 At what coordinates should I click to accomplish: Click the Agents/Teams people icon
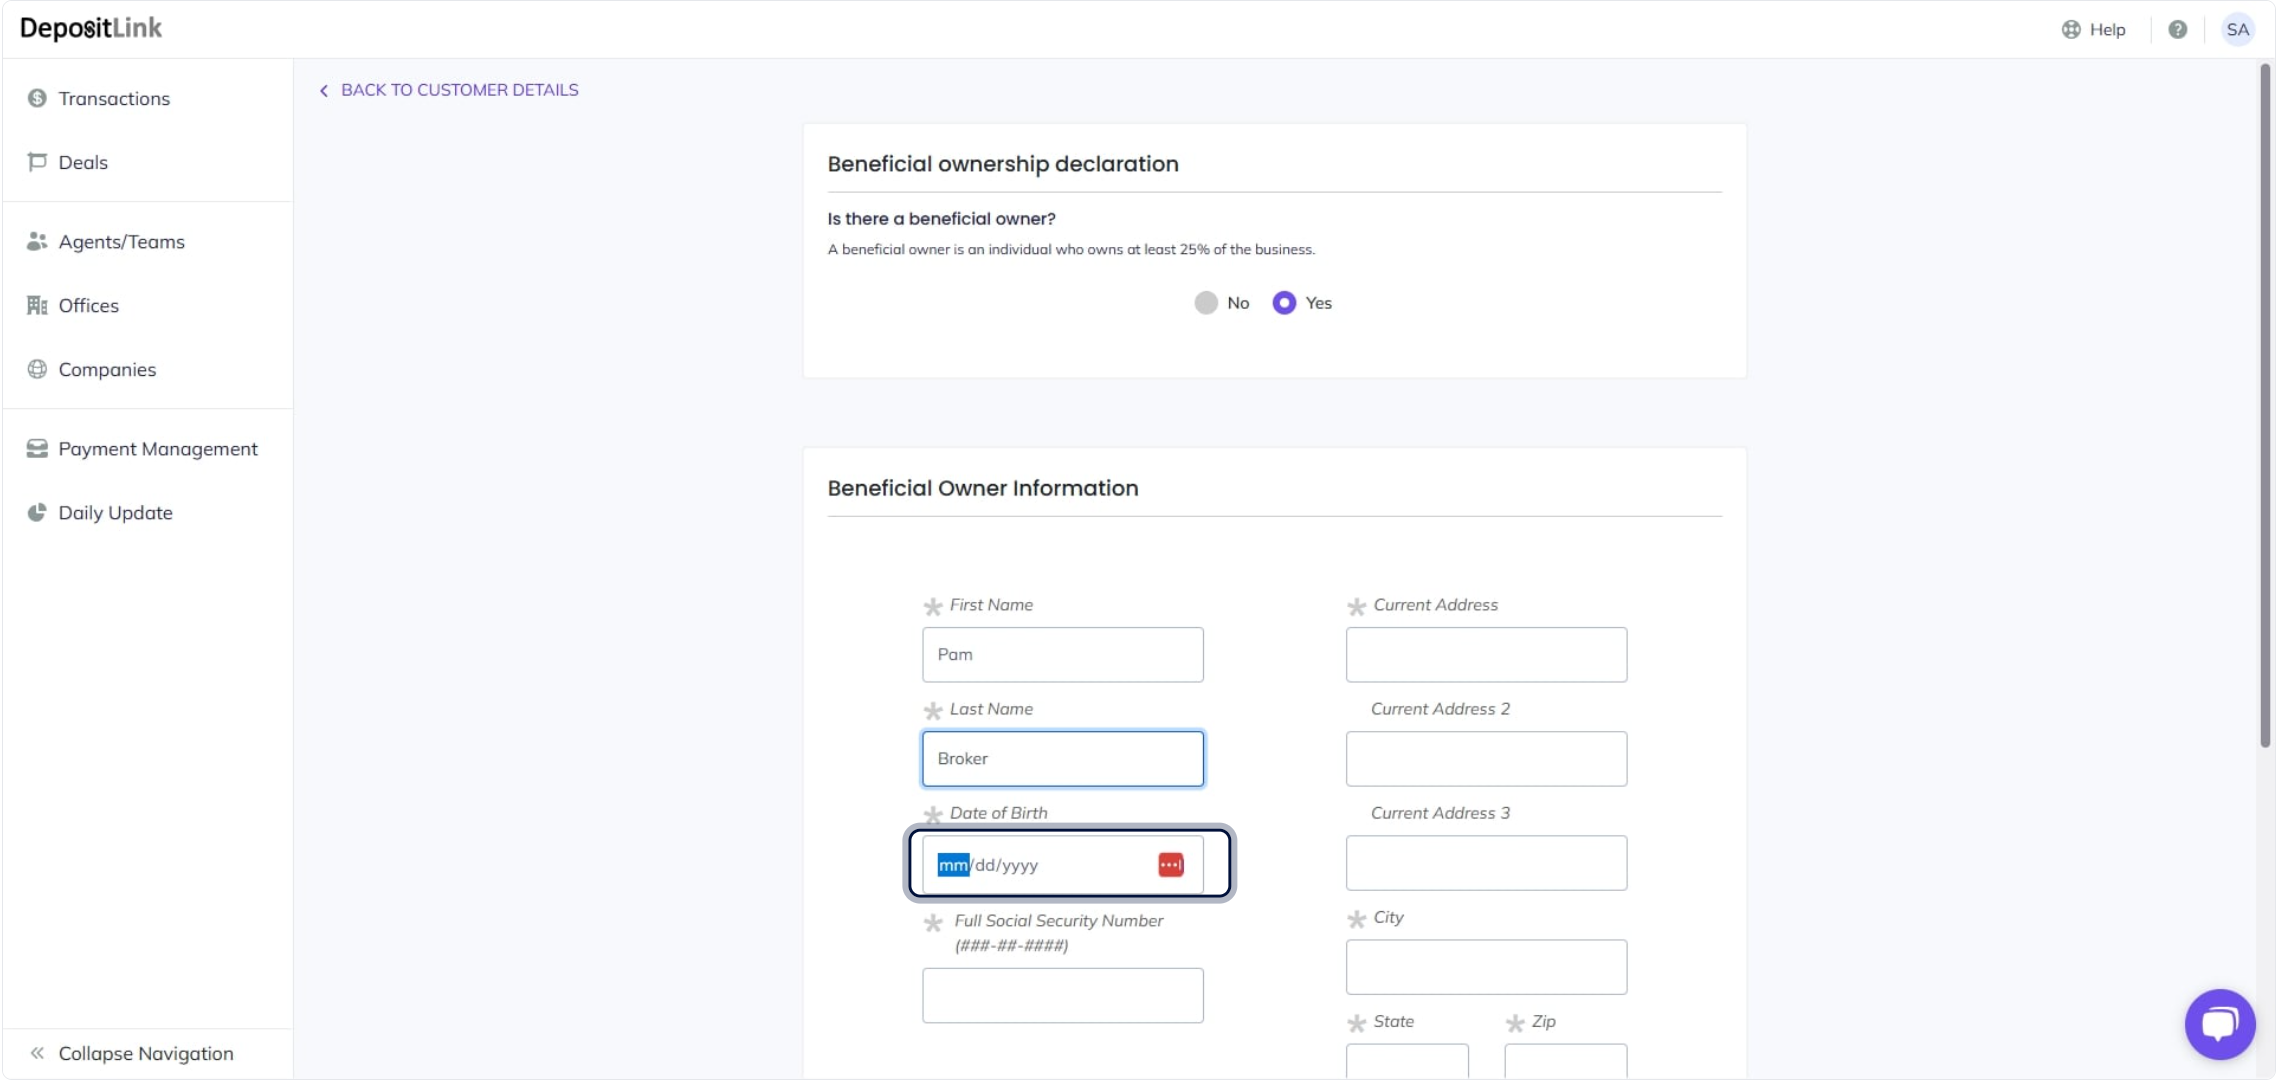(37, 241)
